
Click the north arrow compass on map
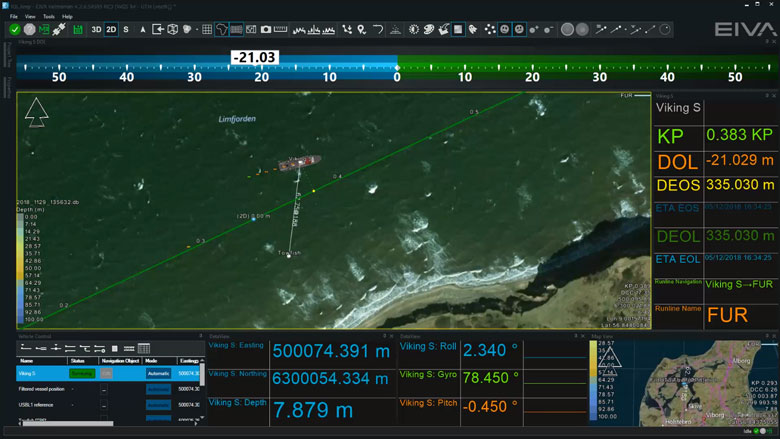coord(36,112)
